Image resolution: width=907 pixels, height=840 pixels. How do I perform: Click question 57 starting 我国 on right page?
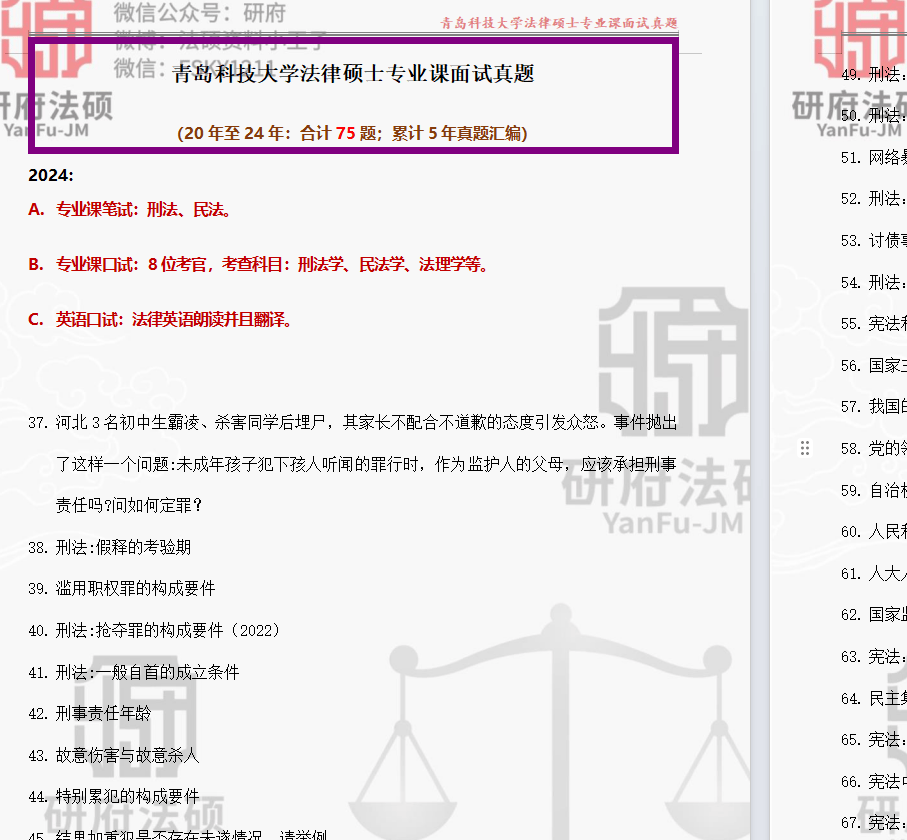[873, 407]
